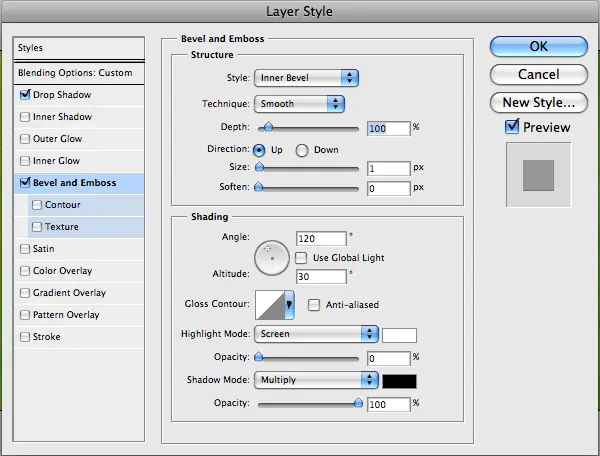600x456 pixels.
Task: Toggle the Use Global Light checkbox
Action: [x=302, y=258]
